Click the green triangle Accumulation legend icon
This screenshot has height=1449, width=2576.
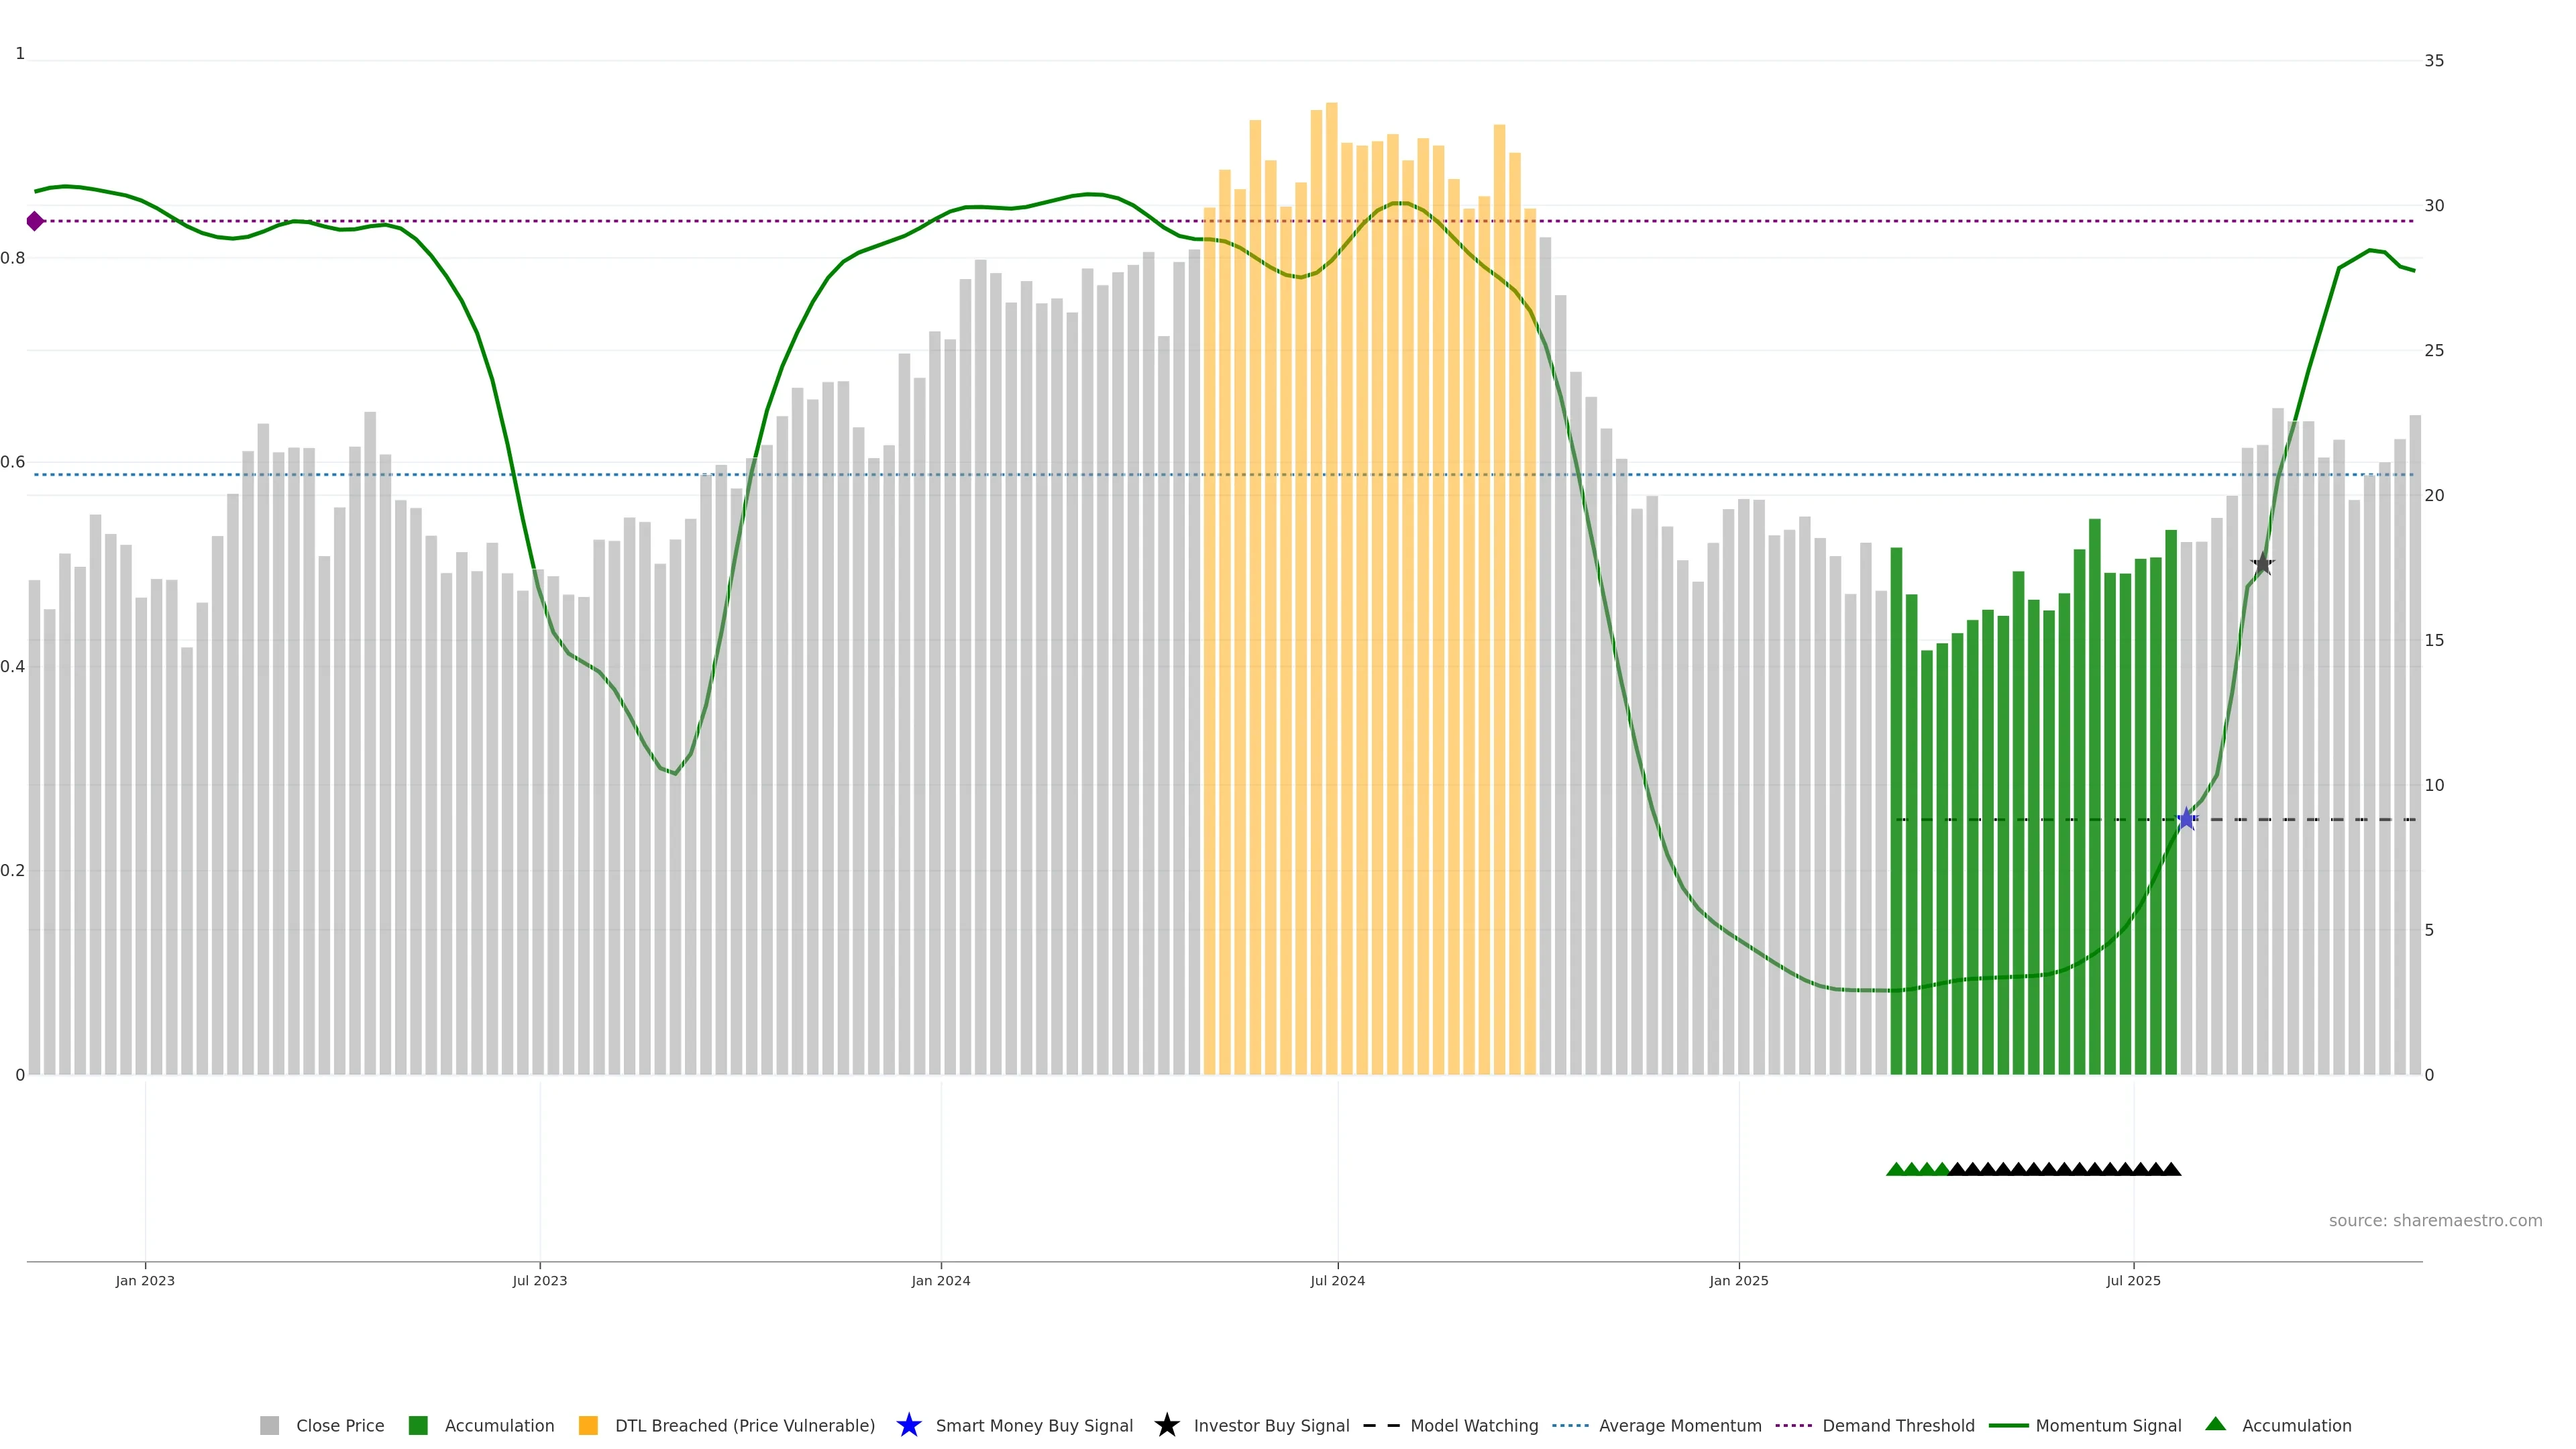[x=2215, y=1424]
